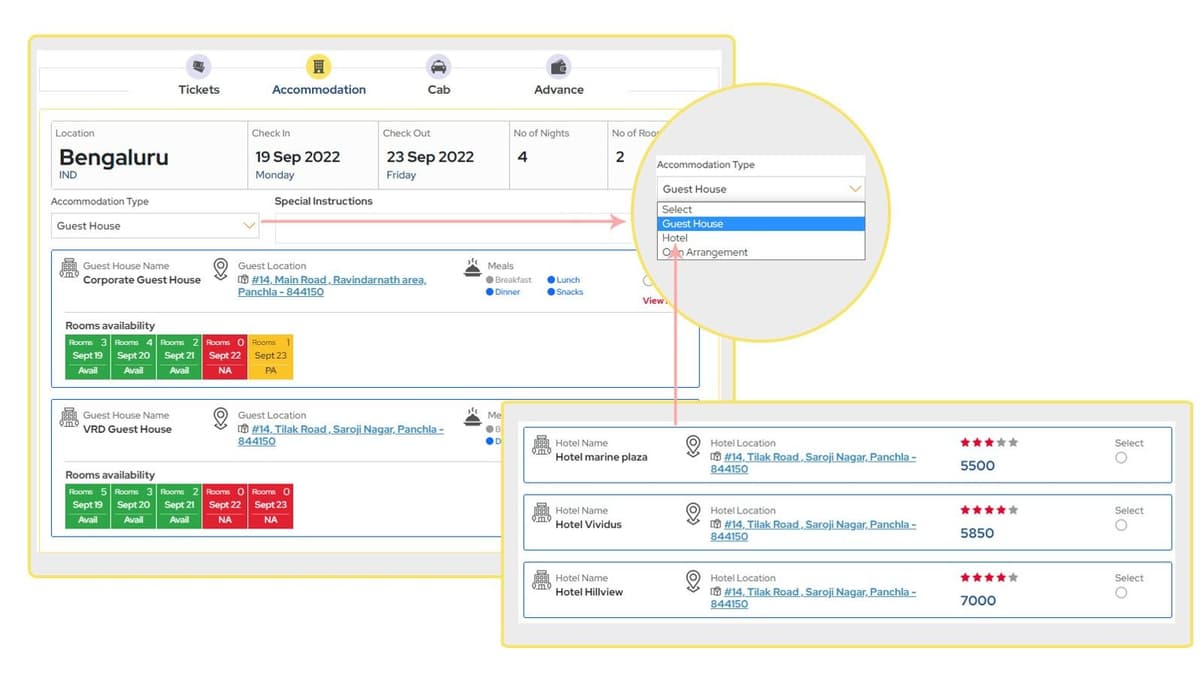Select yellow Sept 23 PA tile
The width and height of the screenshot is (1200, 675).
tap(270, 357)
